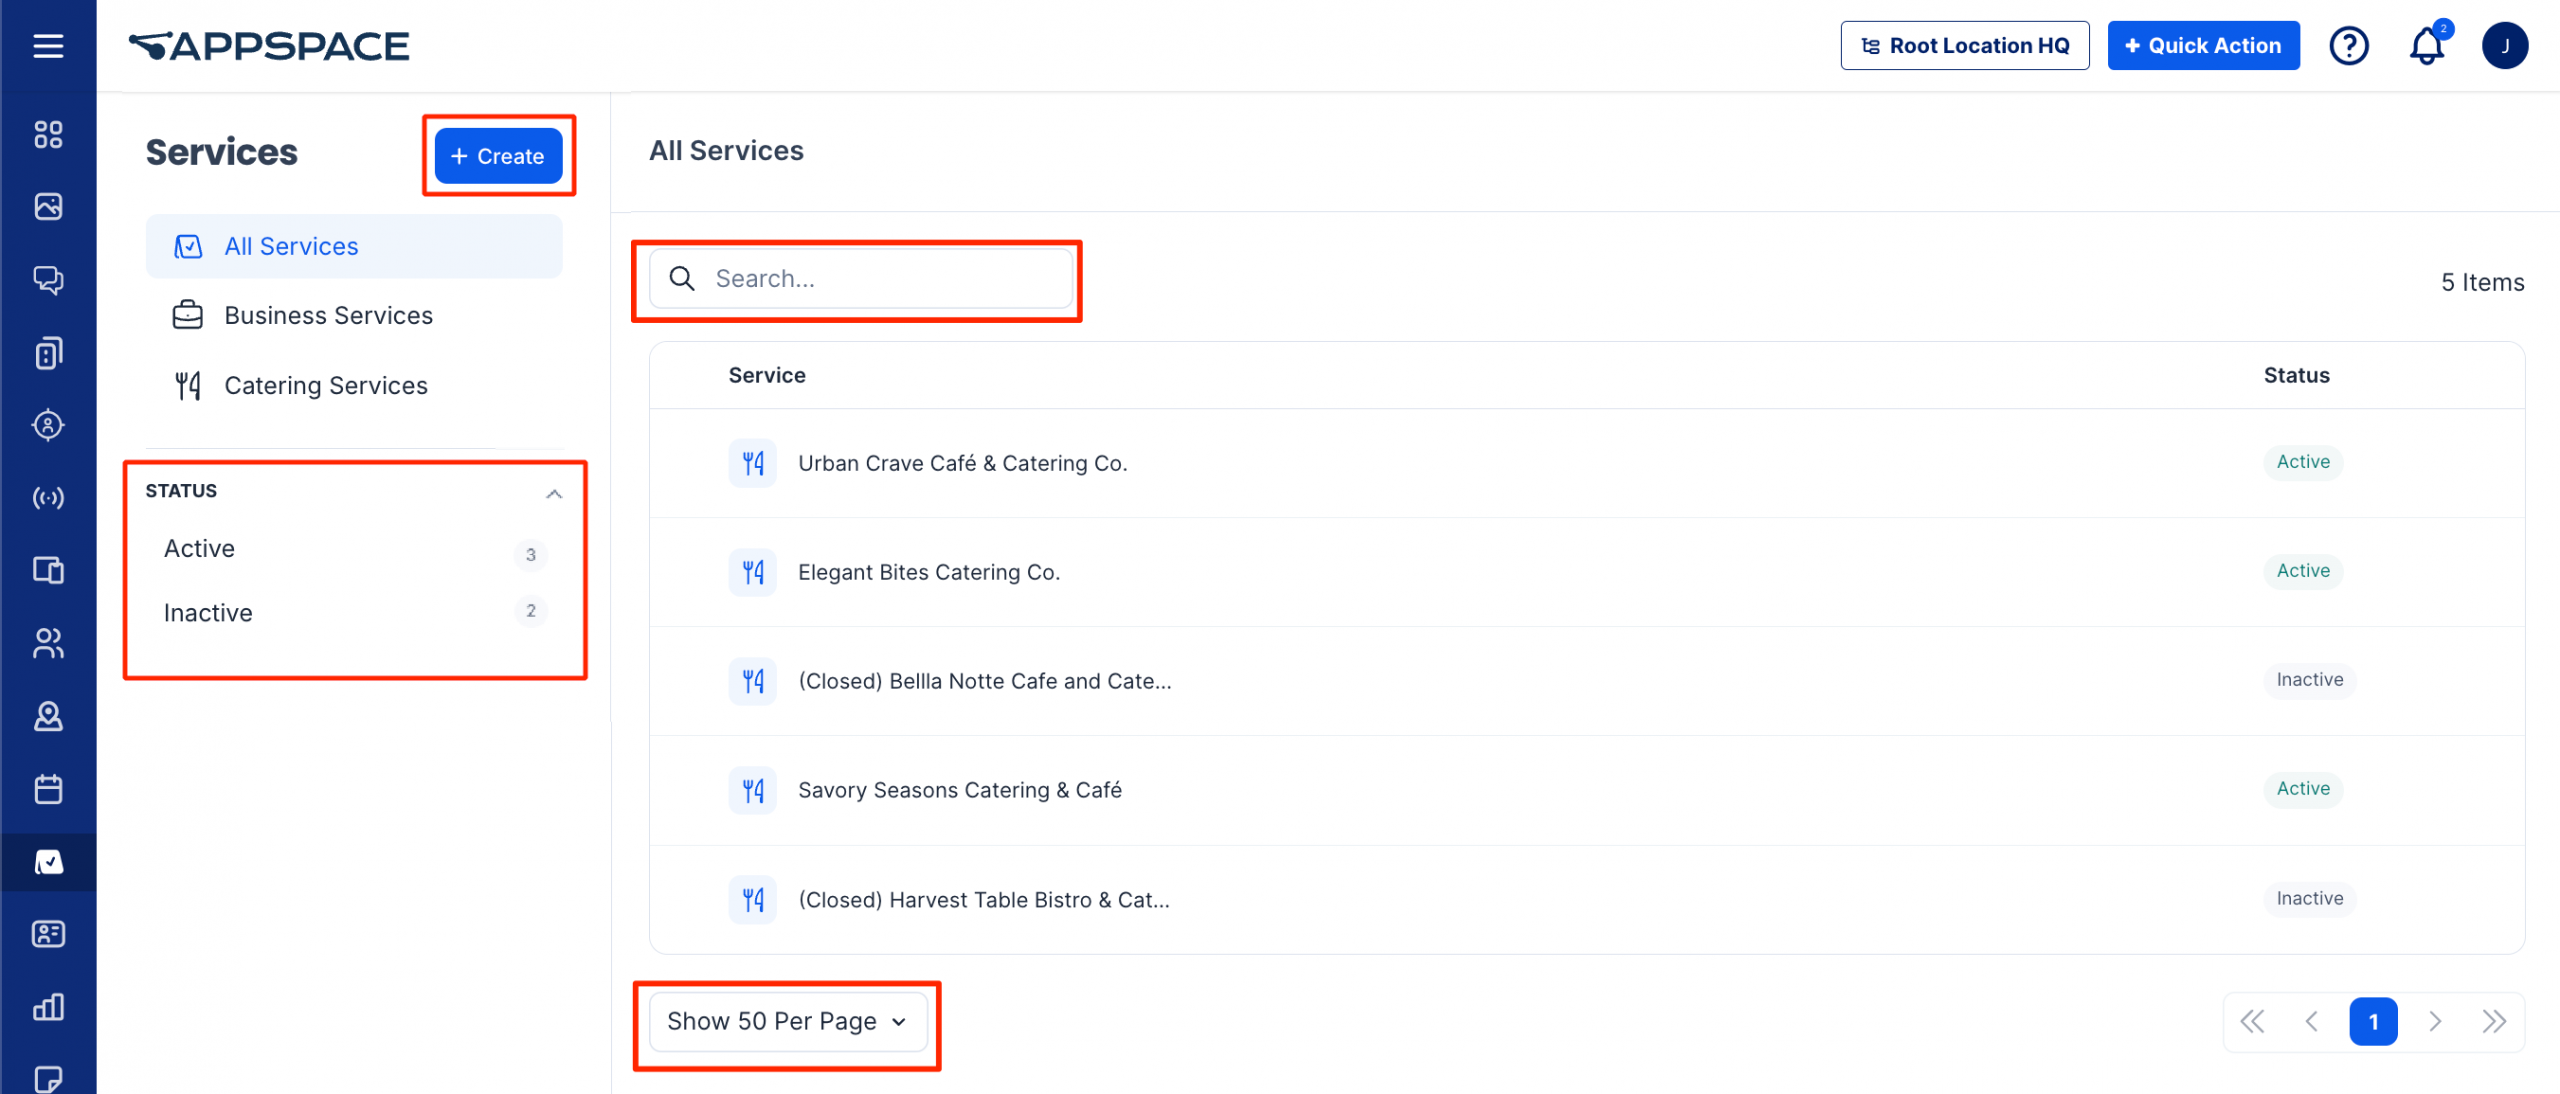
Task: Click the Harvest Table Bistro catering icon
Action: click(x=753, y=899)
